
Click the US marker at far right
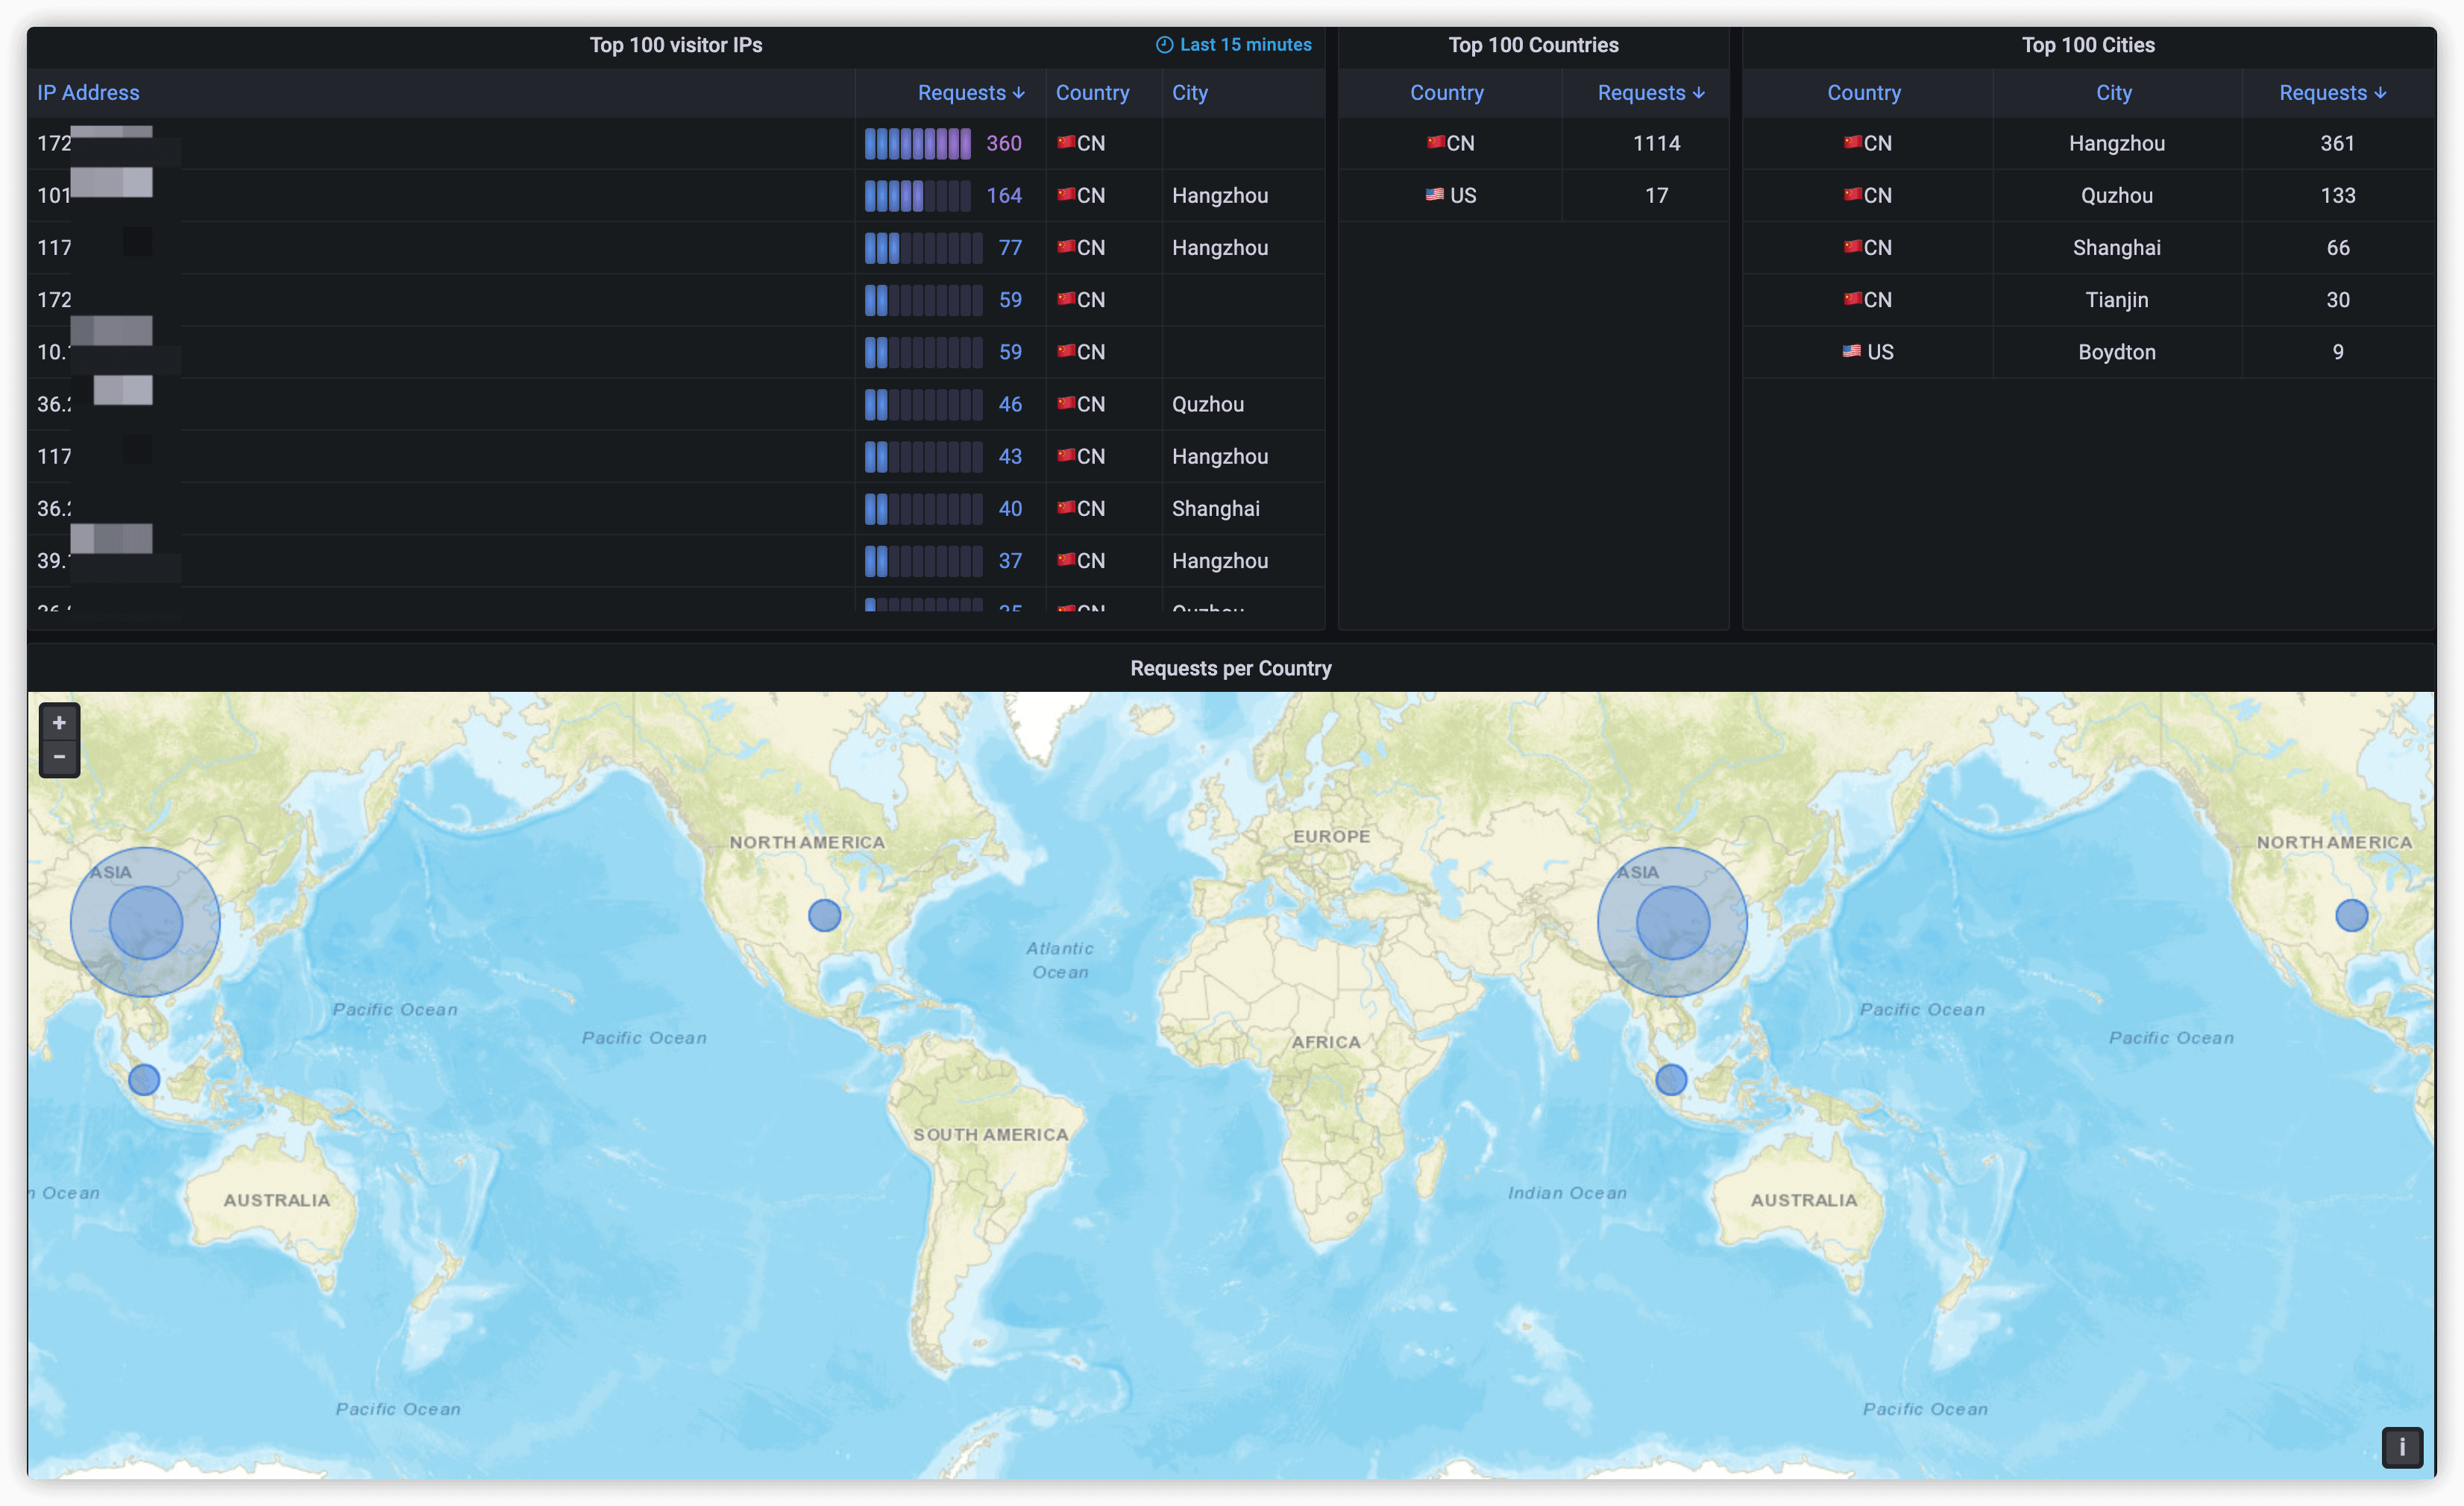click(x=2351, y=915)
